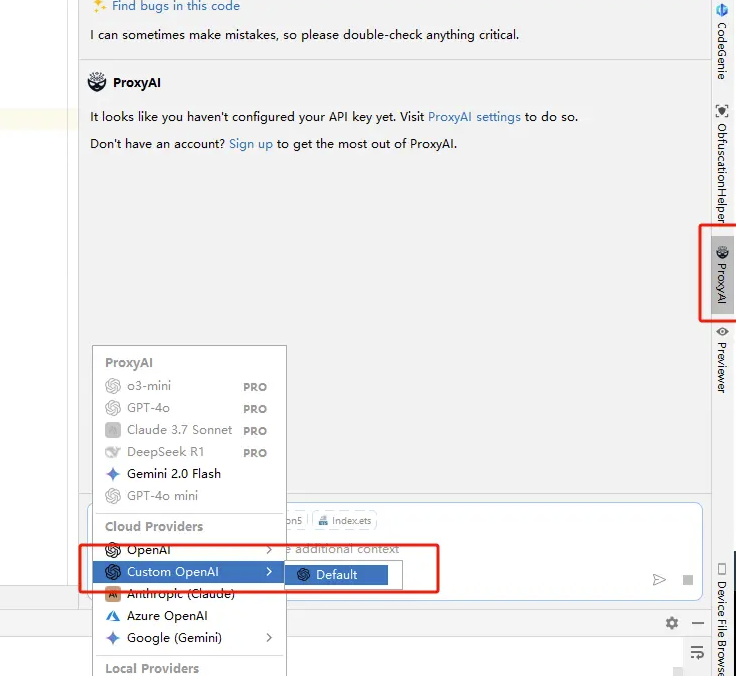Click the Index.ets context file tag
The image size is (736, 676).
point(345,521)
